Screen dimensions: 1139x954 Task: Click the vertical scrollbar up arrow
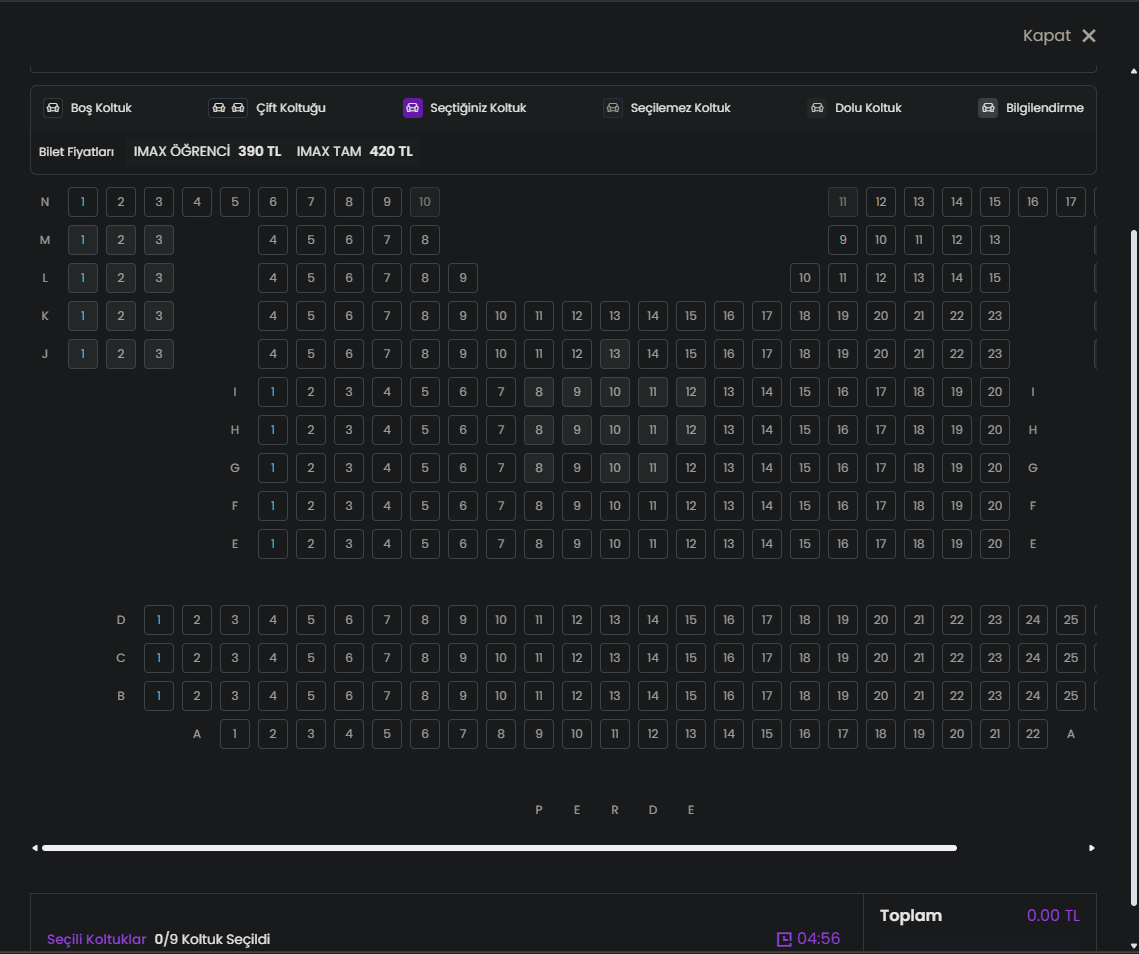click(x=1134, y=71)
